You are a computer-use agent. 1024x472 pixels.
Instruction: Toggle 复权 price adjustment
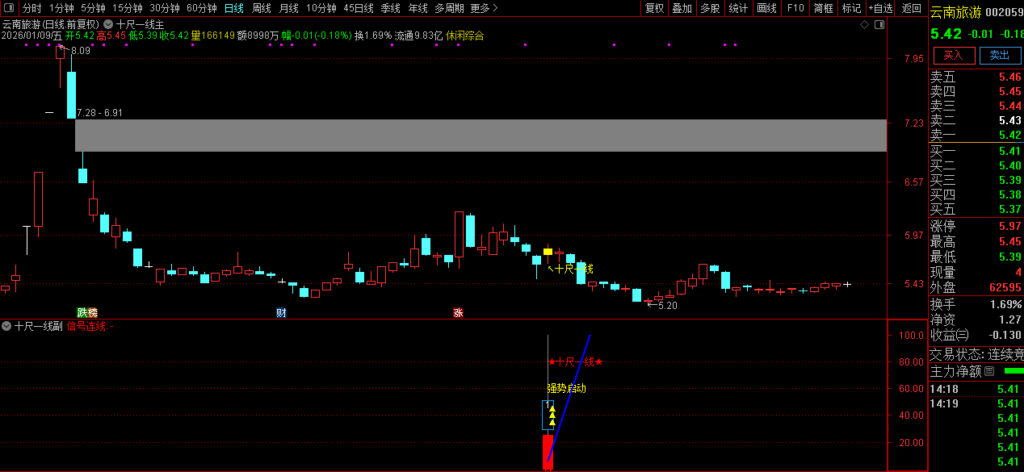654,8
